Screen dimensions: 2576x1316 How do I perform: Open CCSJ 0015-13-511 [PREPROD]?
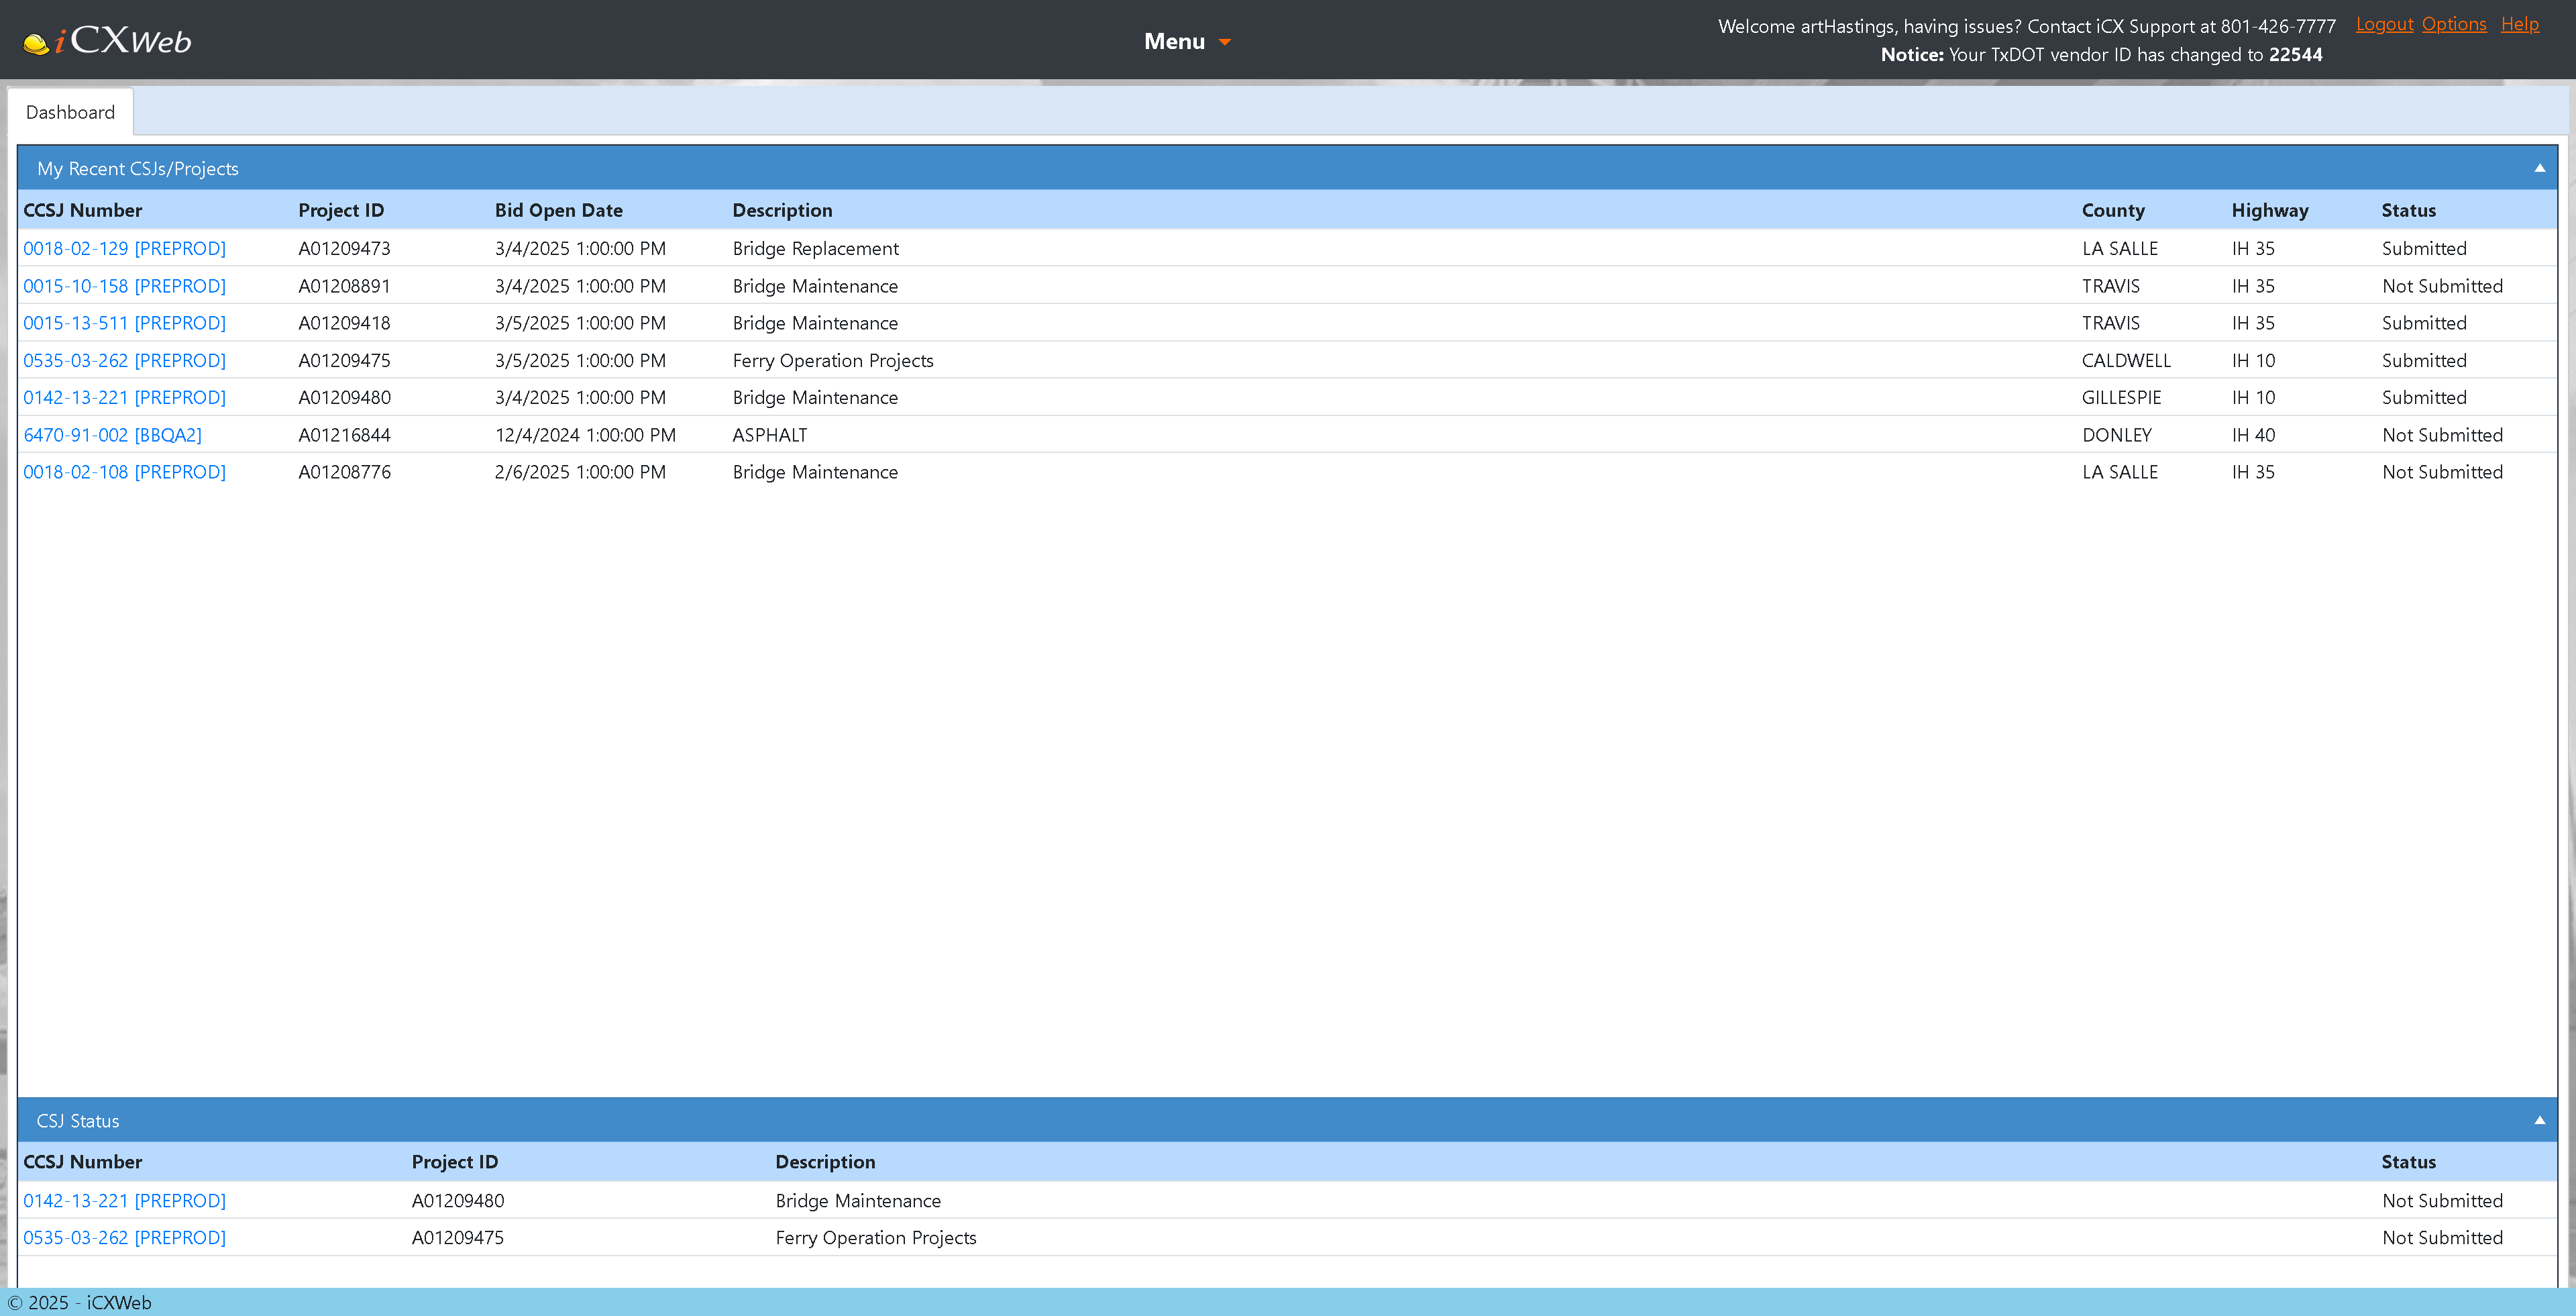(125, 323)
